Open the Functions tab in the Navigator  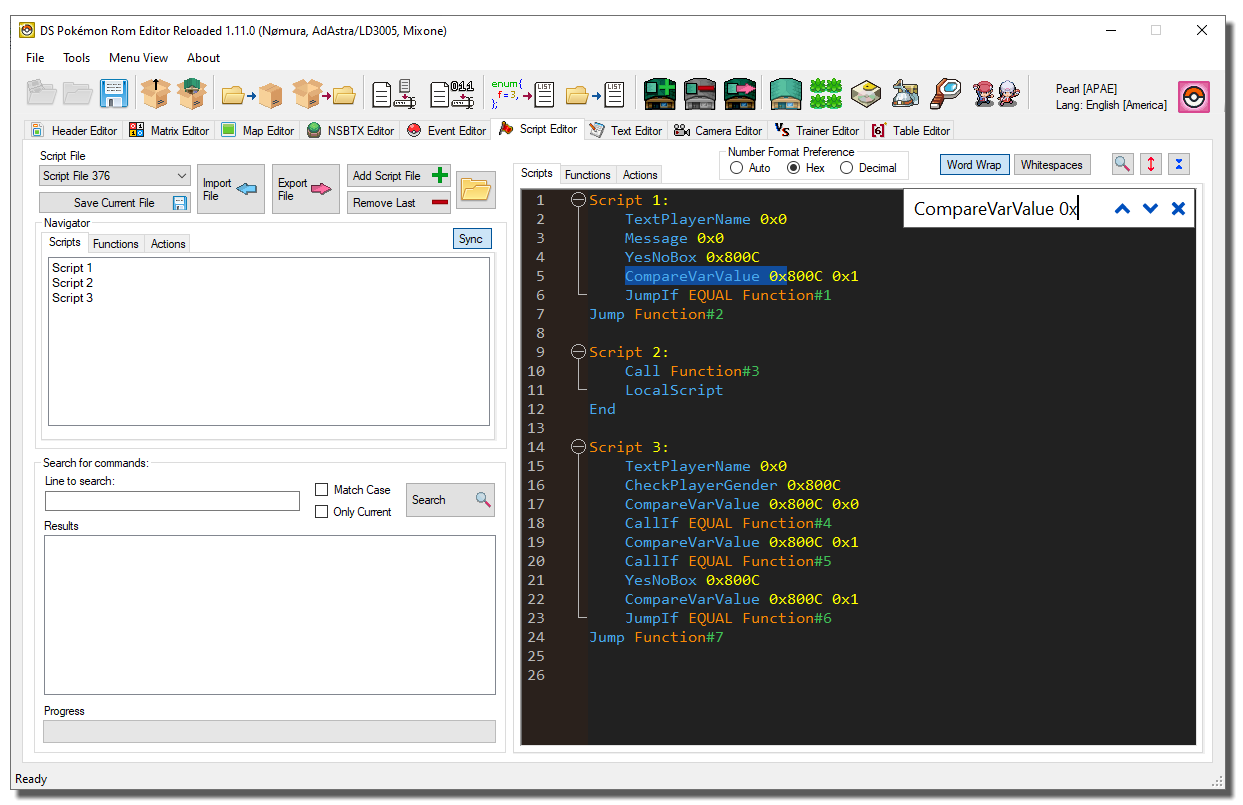[x=116, y=243]
